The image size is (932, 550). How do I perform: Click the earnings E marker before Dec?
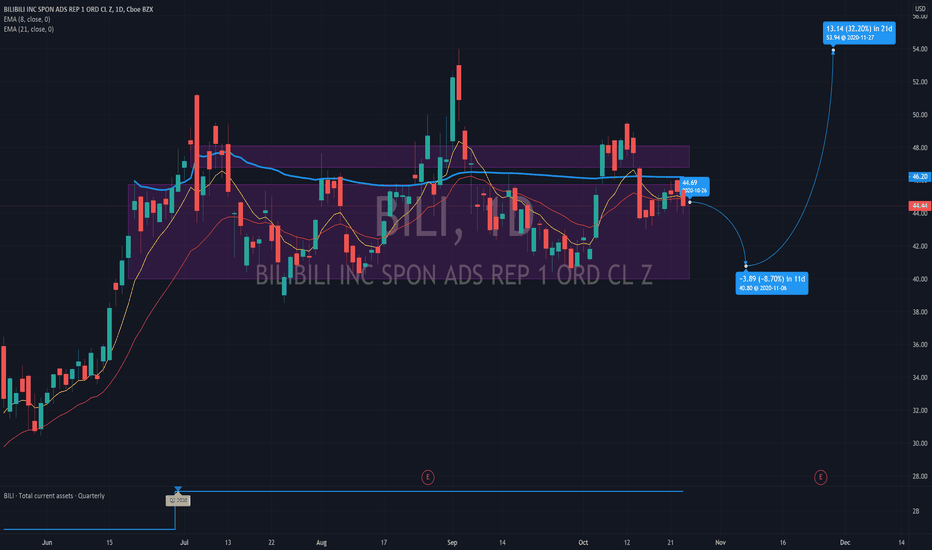(820, 477)
